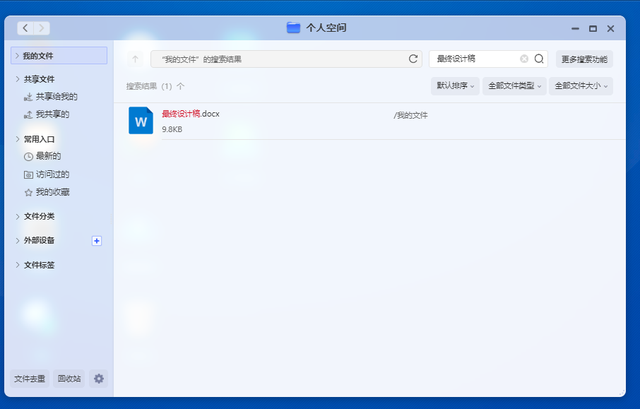640x409 pixels.
Task: Open 共享给我的 in the sidebar
Action: click(56, 97)
